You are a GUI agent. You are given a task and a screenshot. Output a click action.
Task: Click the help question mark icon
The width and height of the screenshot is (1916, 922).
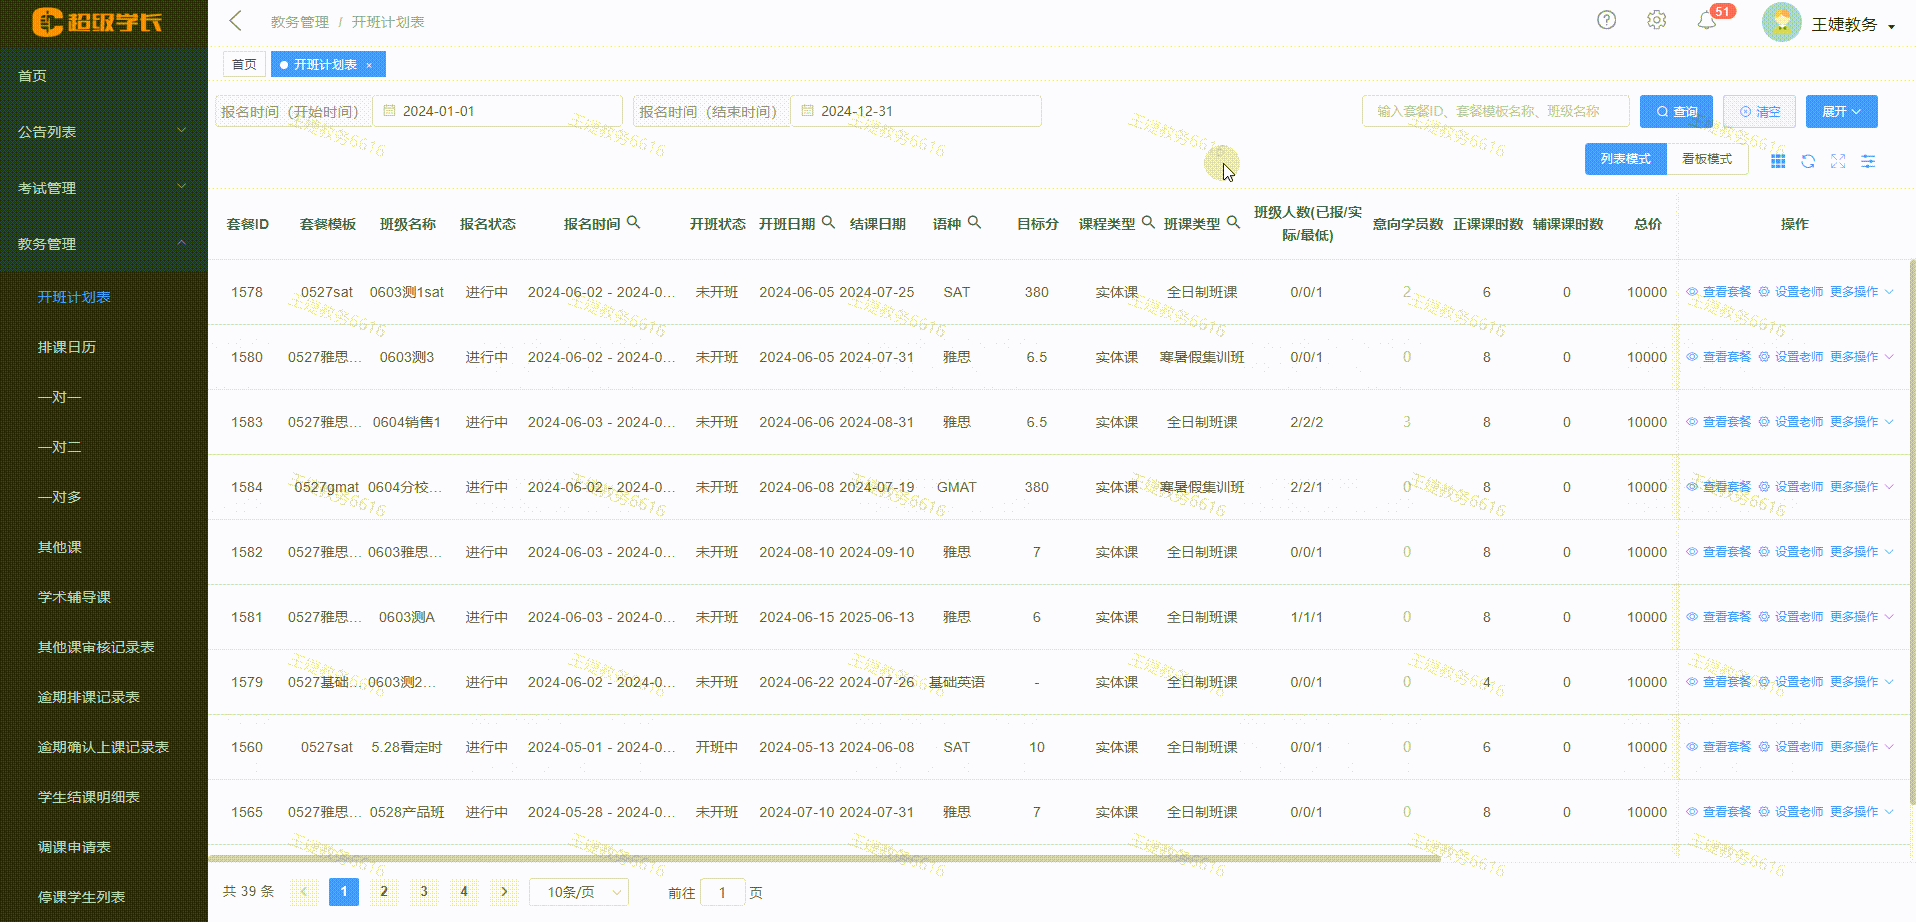(x=1606, y=19)
